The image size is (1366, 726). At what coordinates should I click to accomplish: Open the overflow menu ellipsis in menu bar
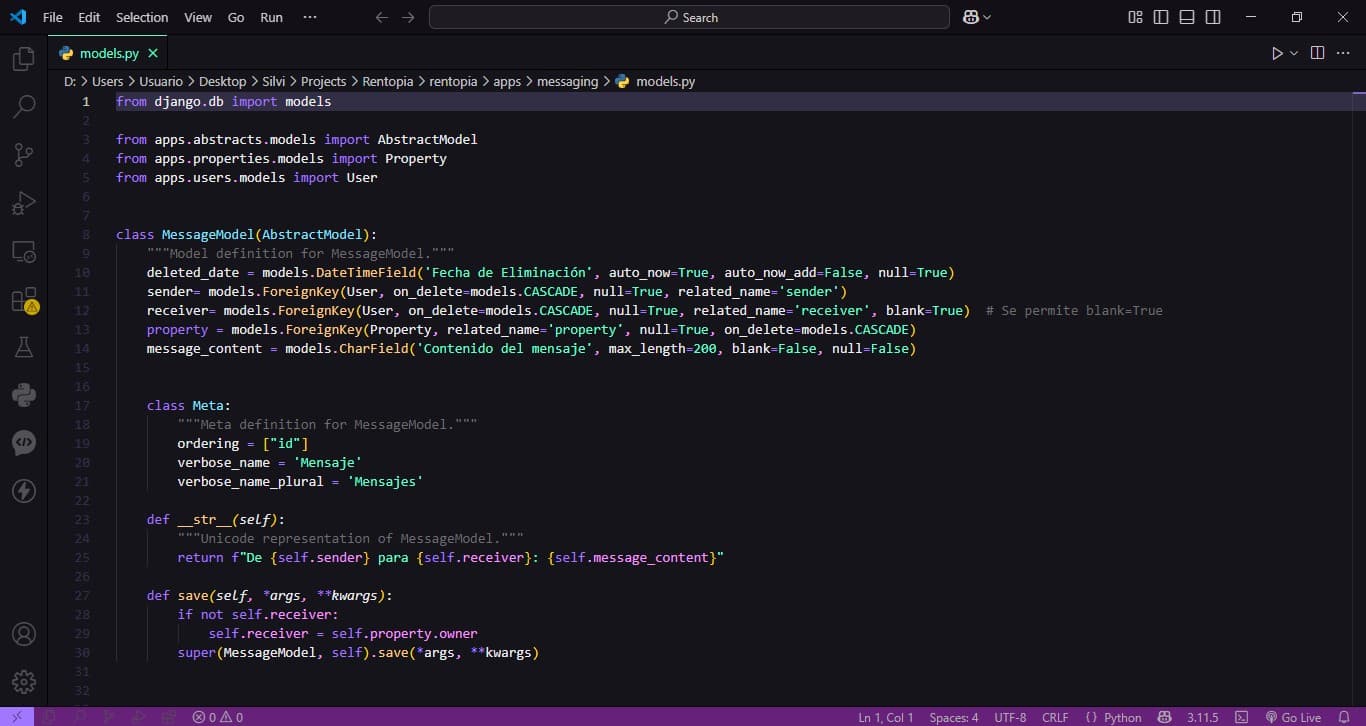310,17
